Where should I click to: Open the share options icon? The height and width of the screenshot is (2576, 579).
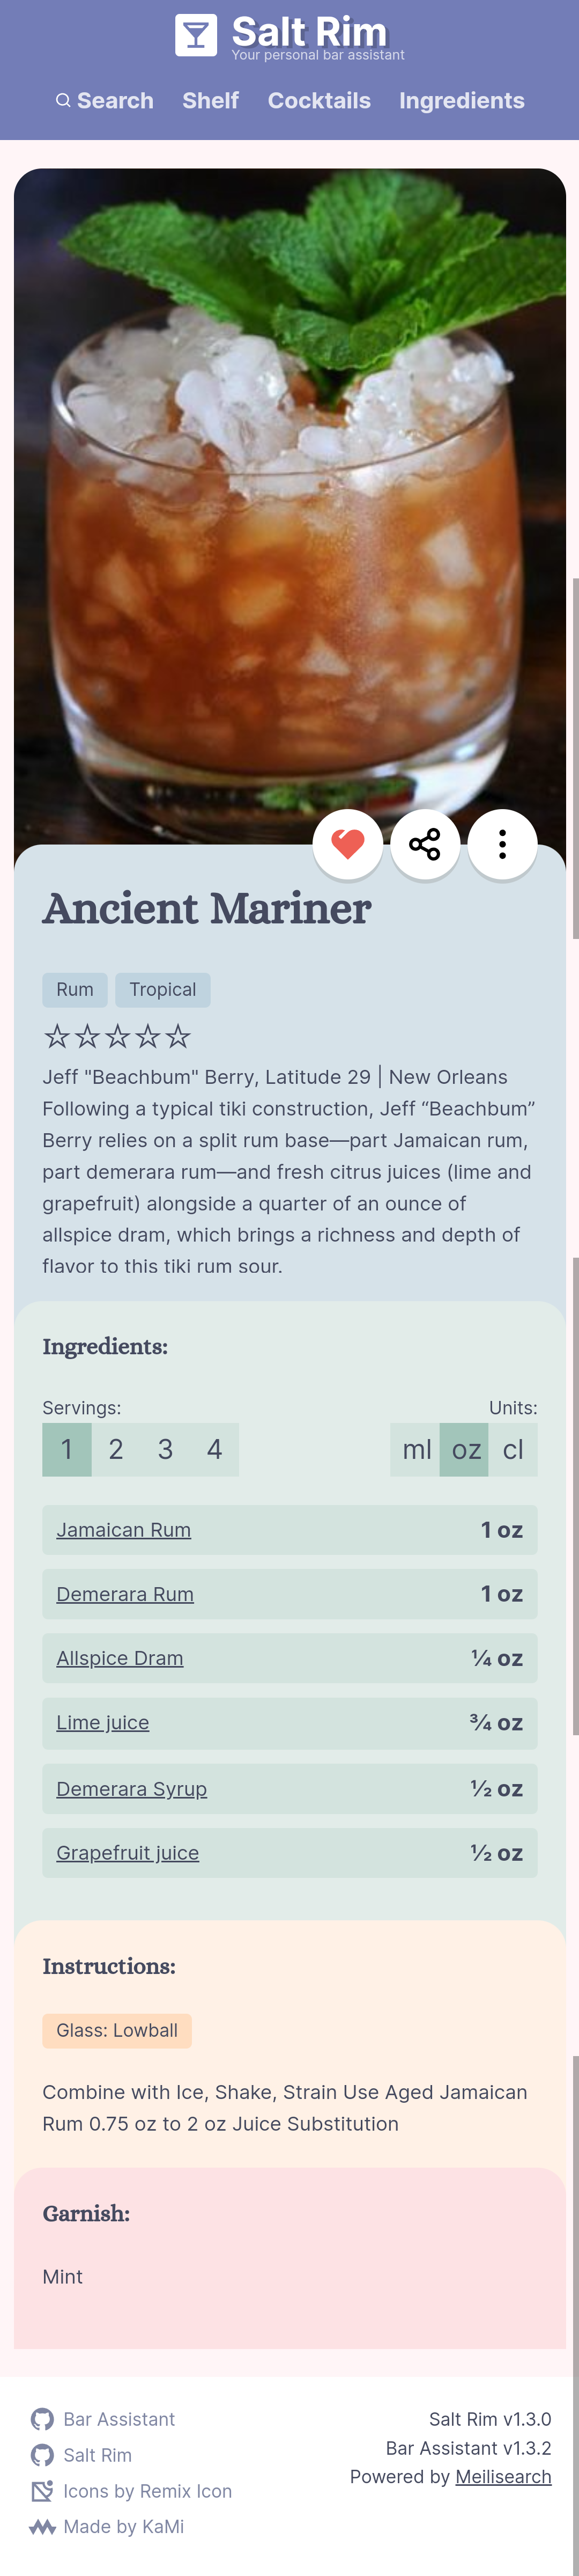click(425, 845)
